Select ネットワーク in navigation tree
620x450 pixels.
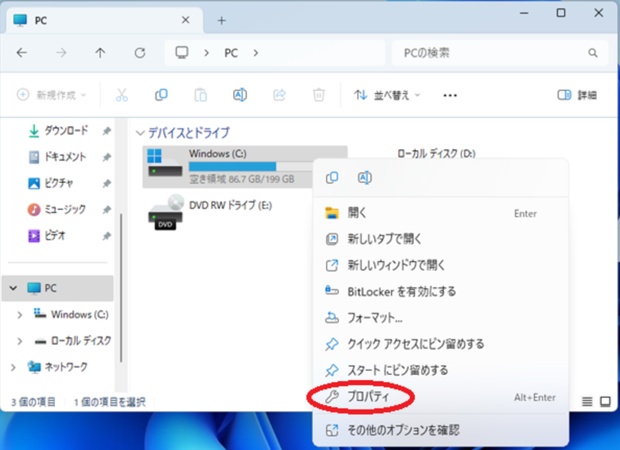tap(58, 367)
